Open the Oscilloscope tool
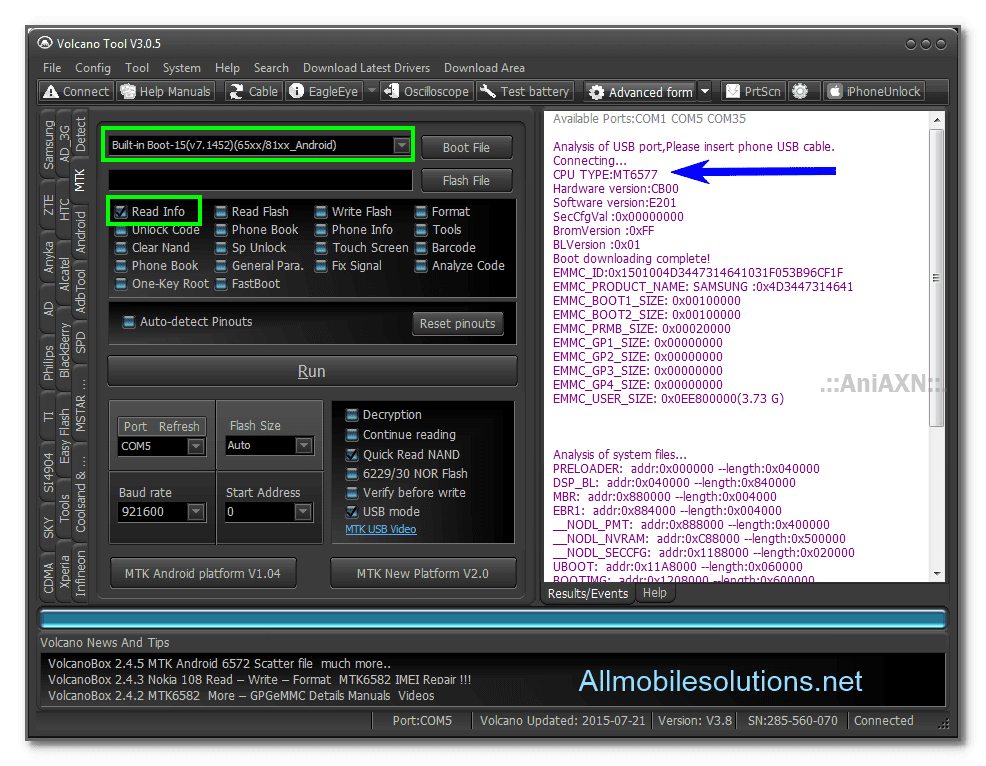This screenshot has height=766, width=986. click(x=427, y=91)
